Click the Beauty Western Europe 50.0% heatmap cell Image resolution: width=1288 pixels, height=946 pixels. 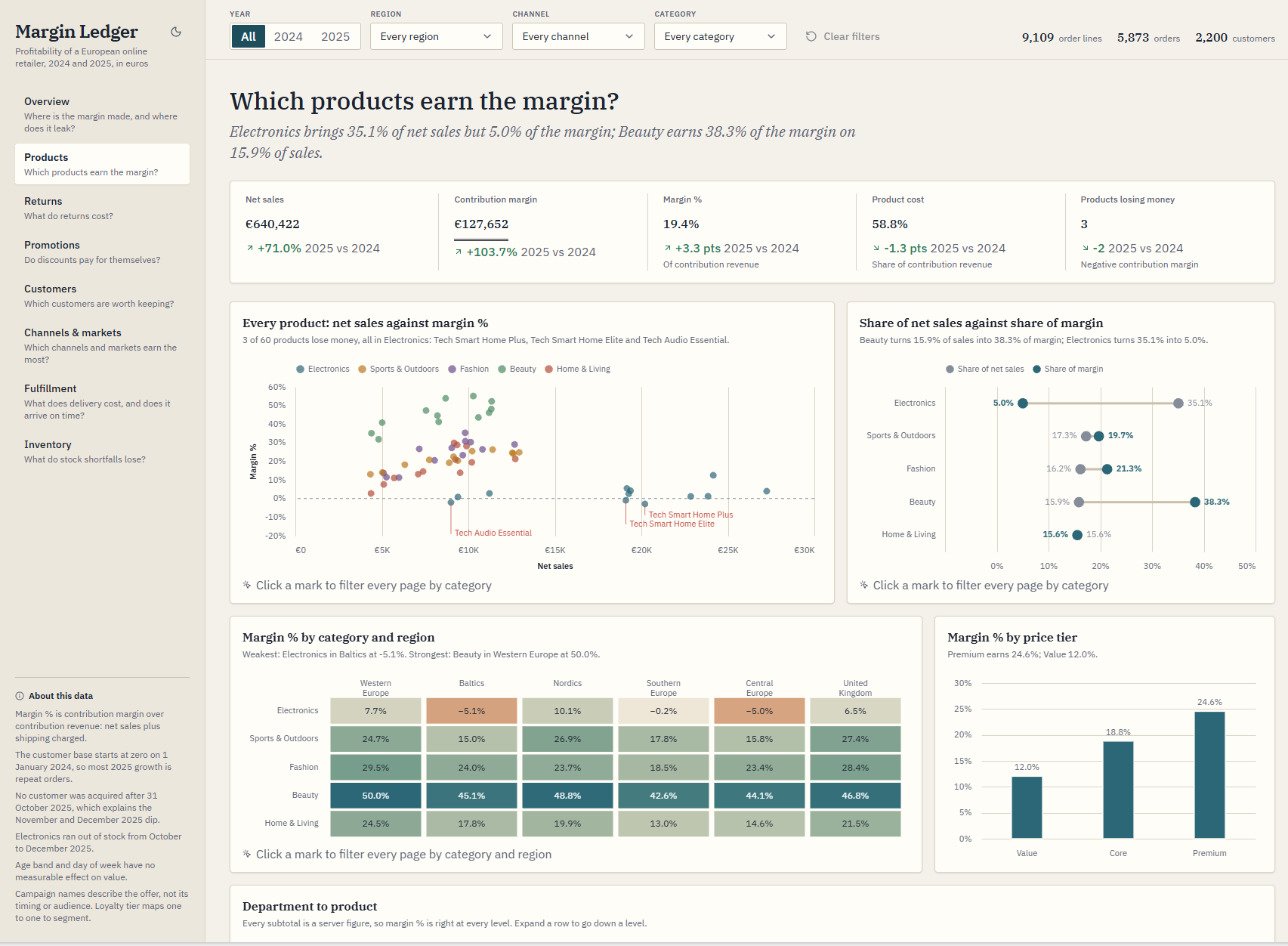[x=375, y=795]
